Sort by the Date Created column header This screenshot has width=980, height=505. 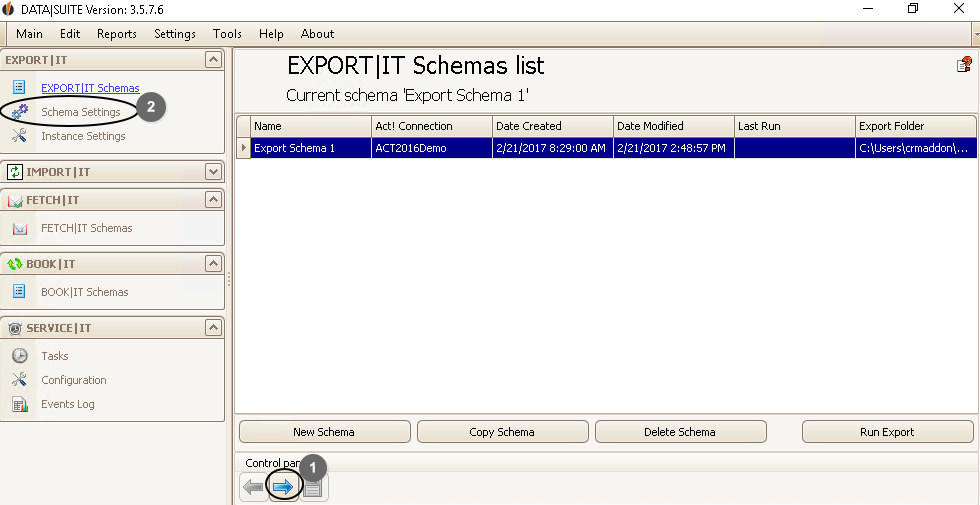552,126
